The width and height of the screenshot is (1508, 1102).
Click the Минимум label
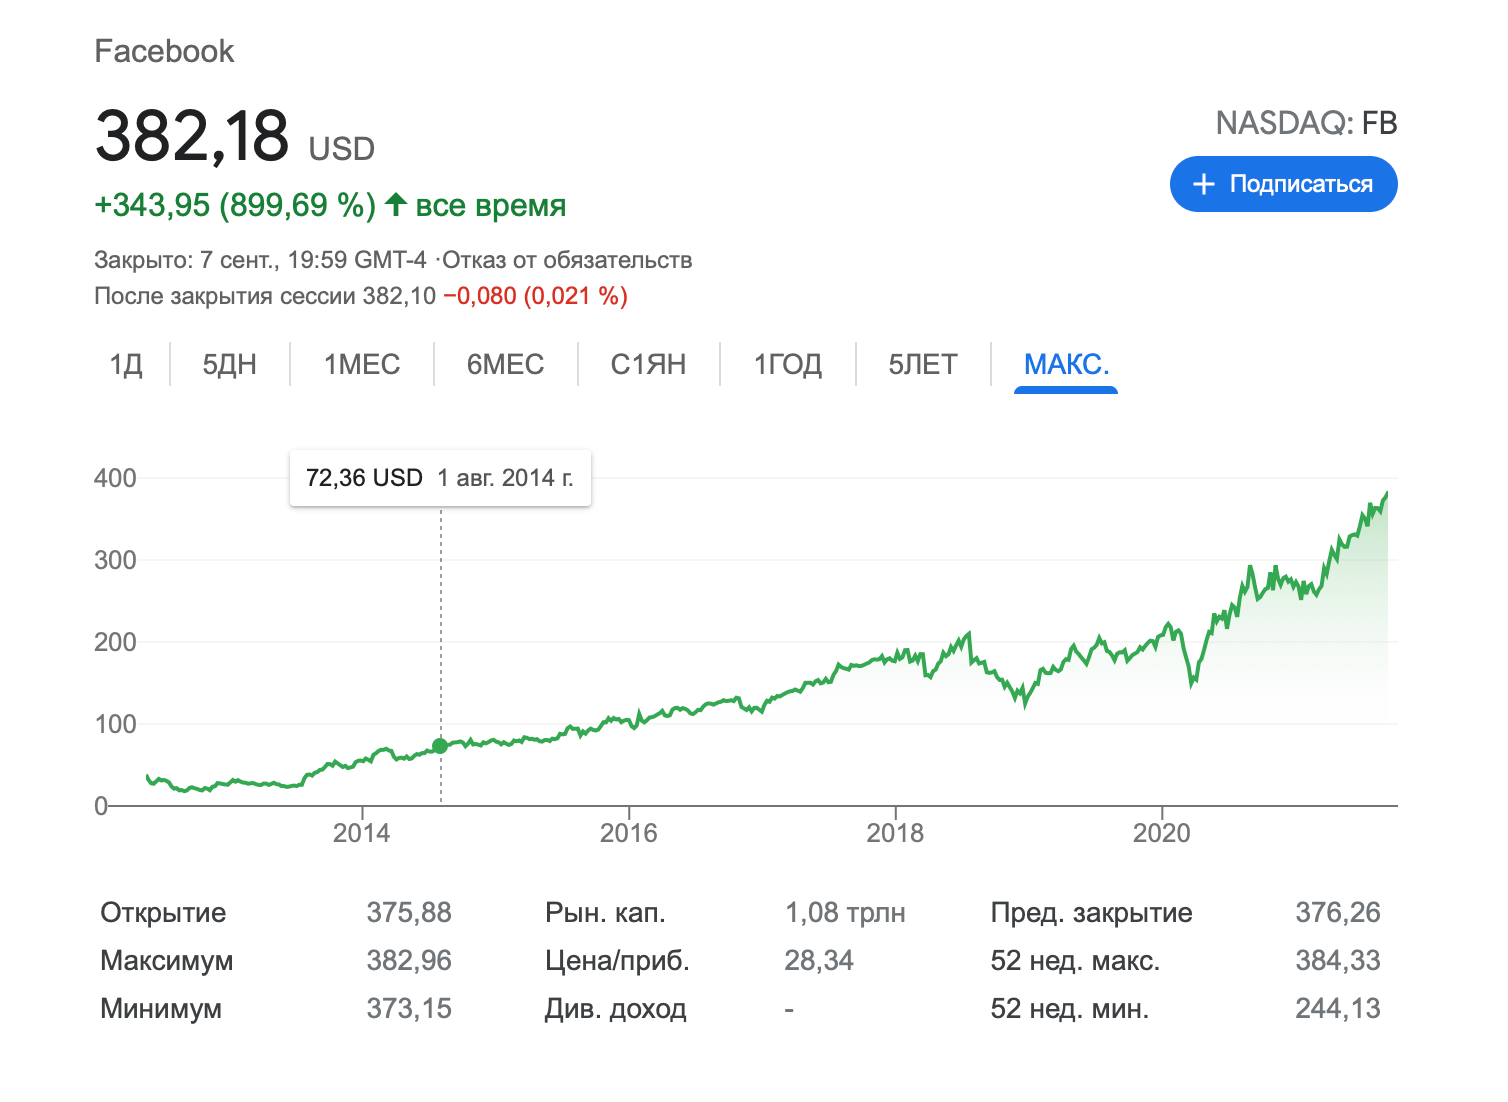pyautogui.click(x=161, y=1008)
